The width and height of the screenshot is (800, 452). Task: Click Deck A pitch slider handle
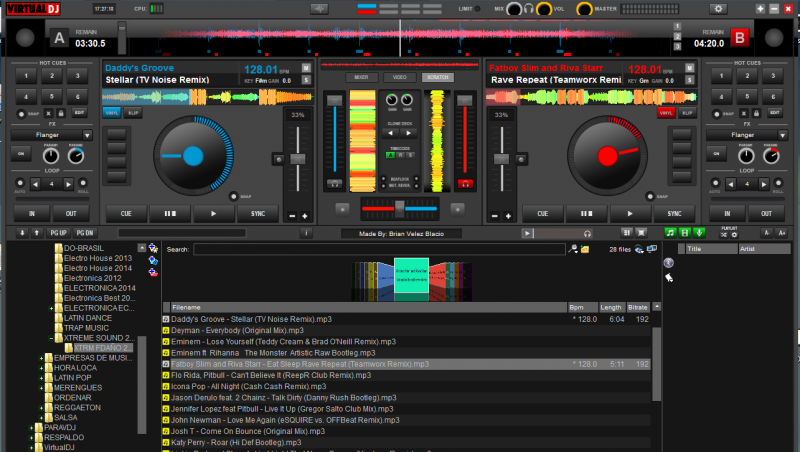point(298,159)
